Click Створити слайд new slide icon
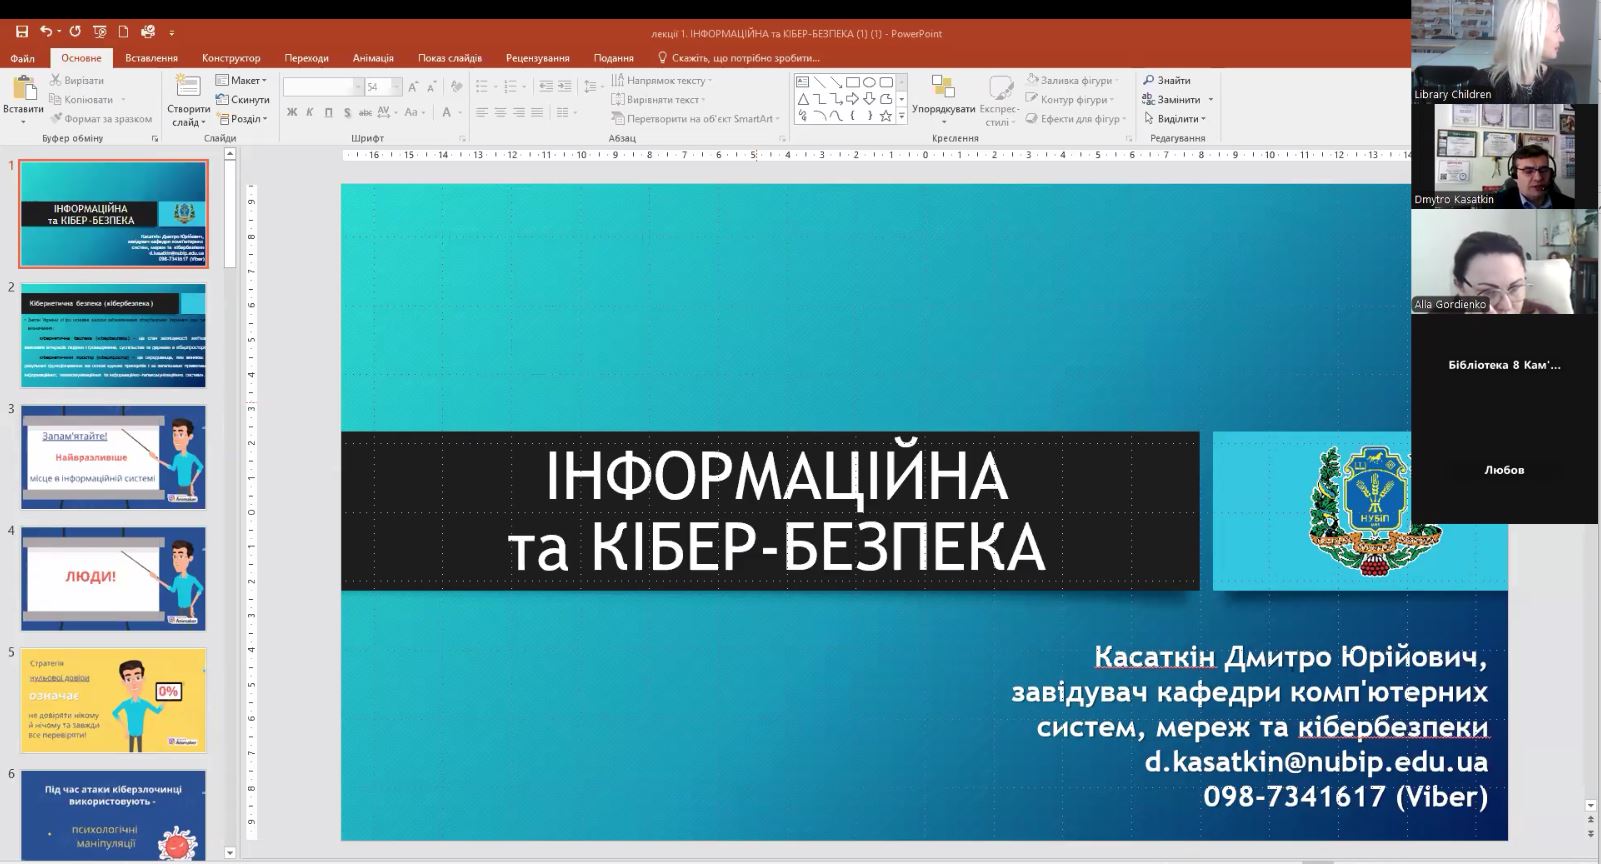 coord(187,90)
